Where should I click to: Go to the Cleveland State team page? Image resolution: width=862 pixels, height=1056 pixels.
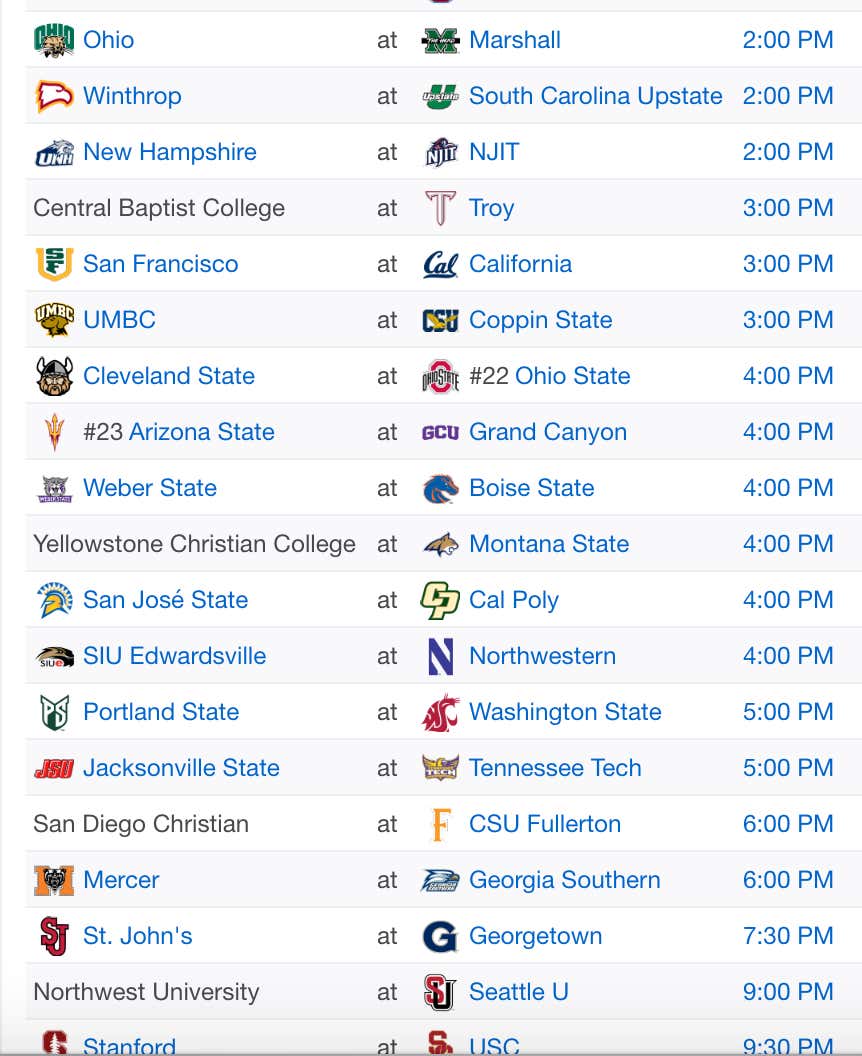coord(169,376)
